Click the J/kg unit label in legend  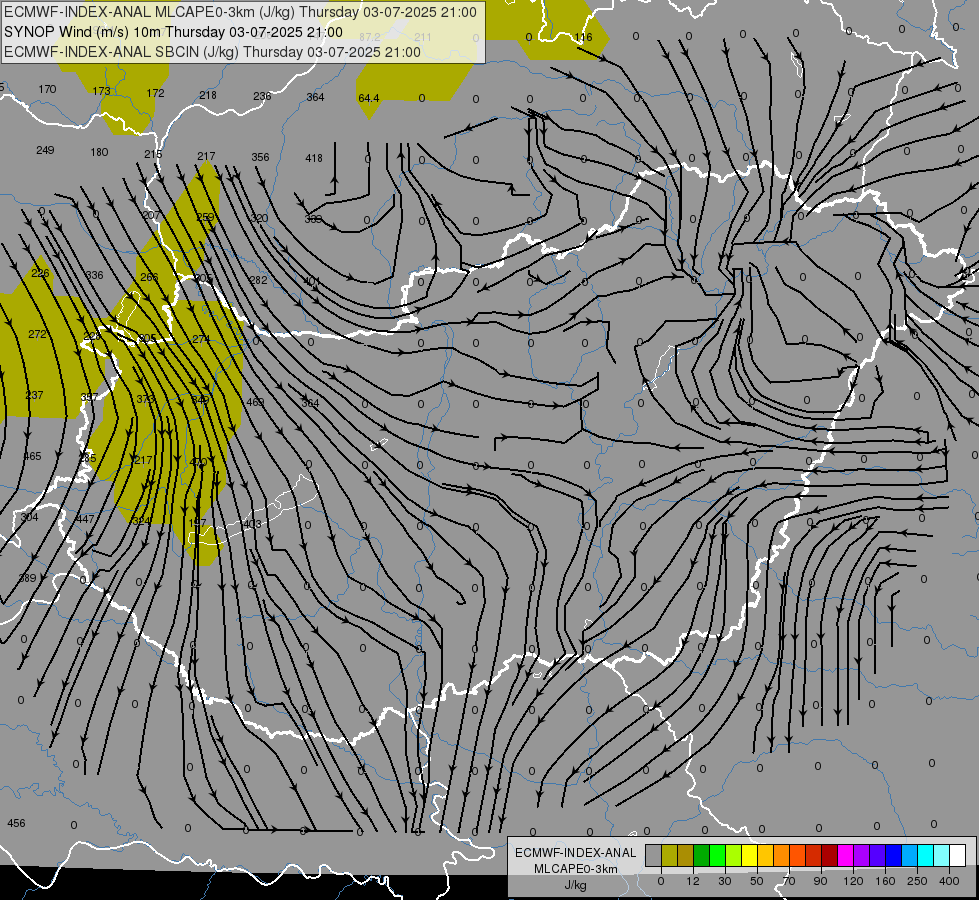point(576,884)
